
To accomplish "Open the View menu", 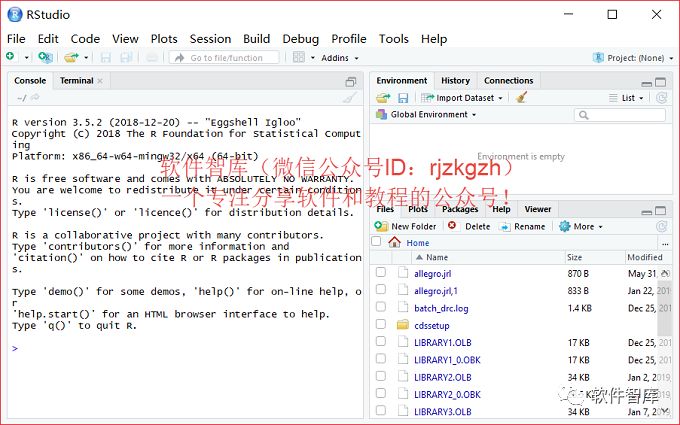I will [x=125, y=39].
